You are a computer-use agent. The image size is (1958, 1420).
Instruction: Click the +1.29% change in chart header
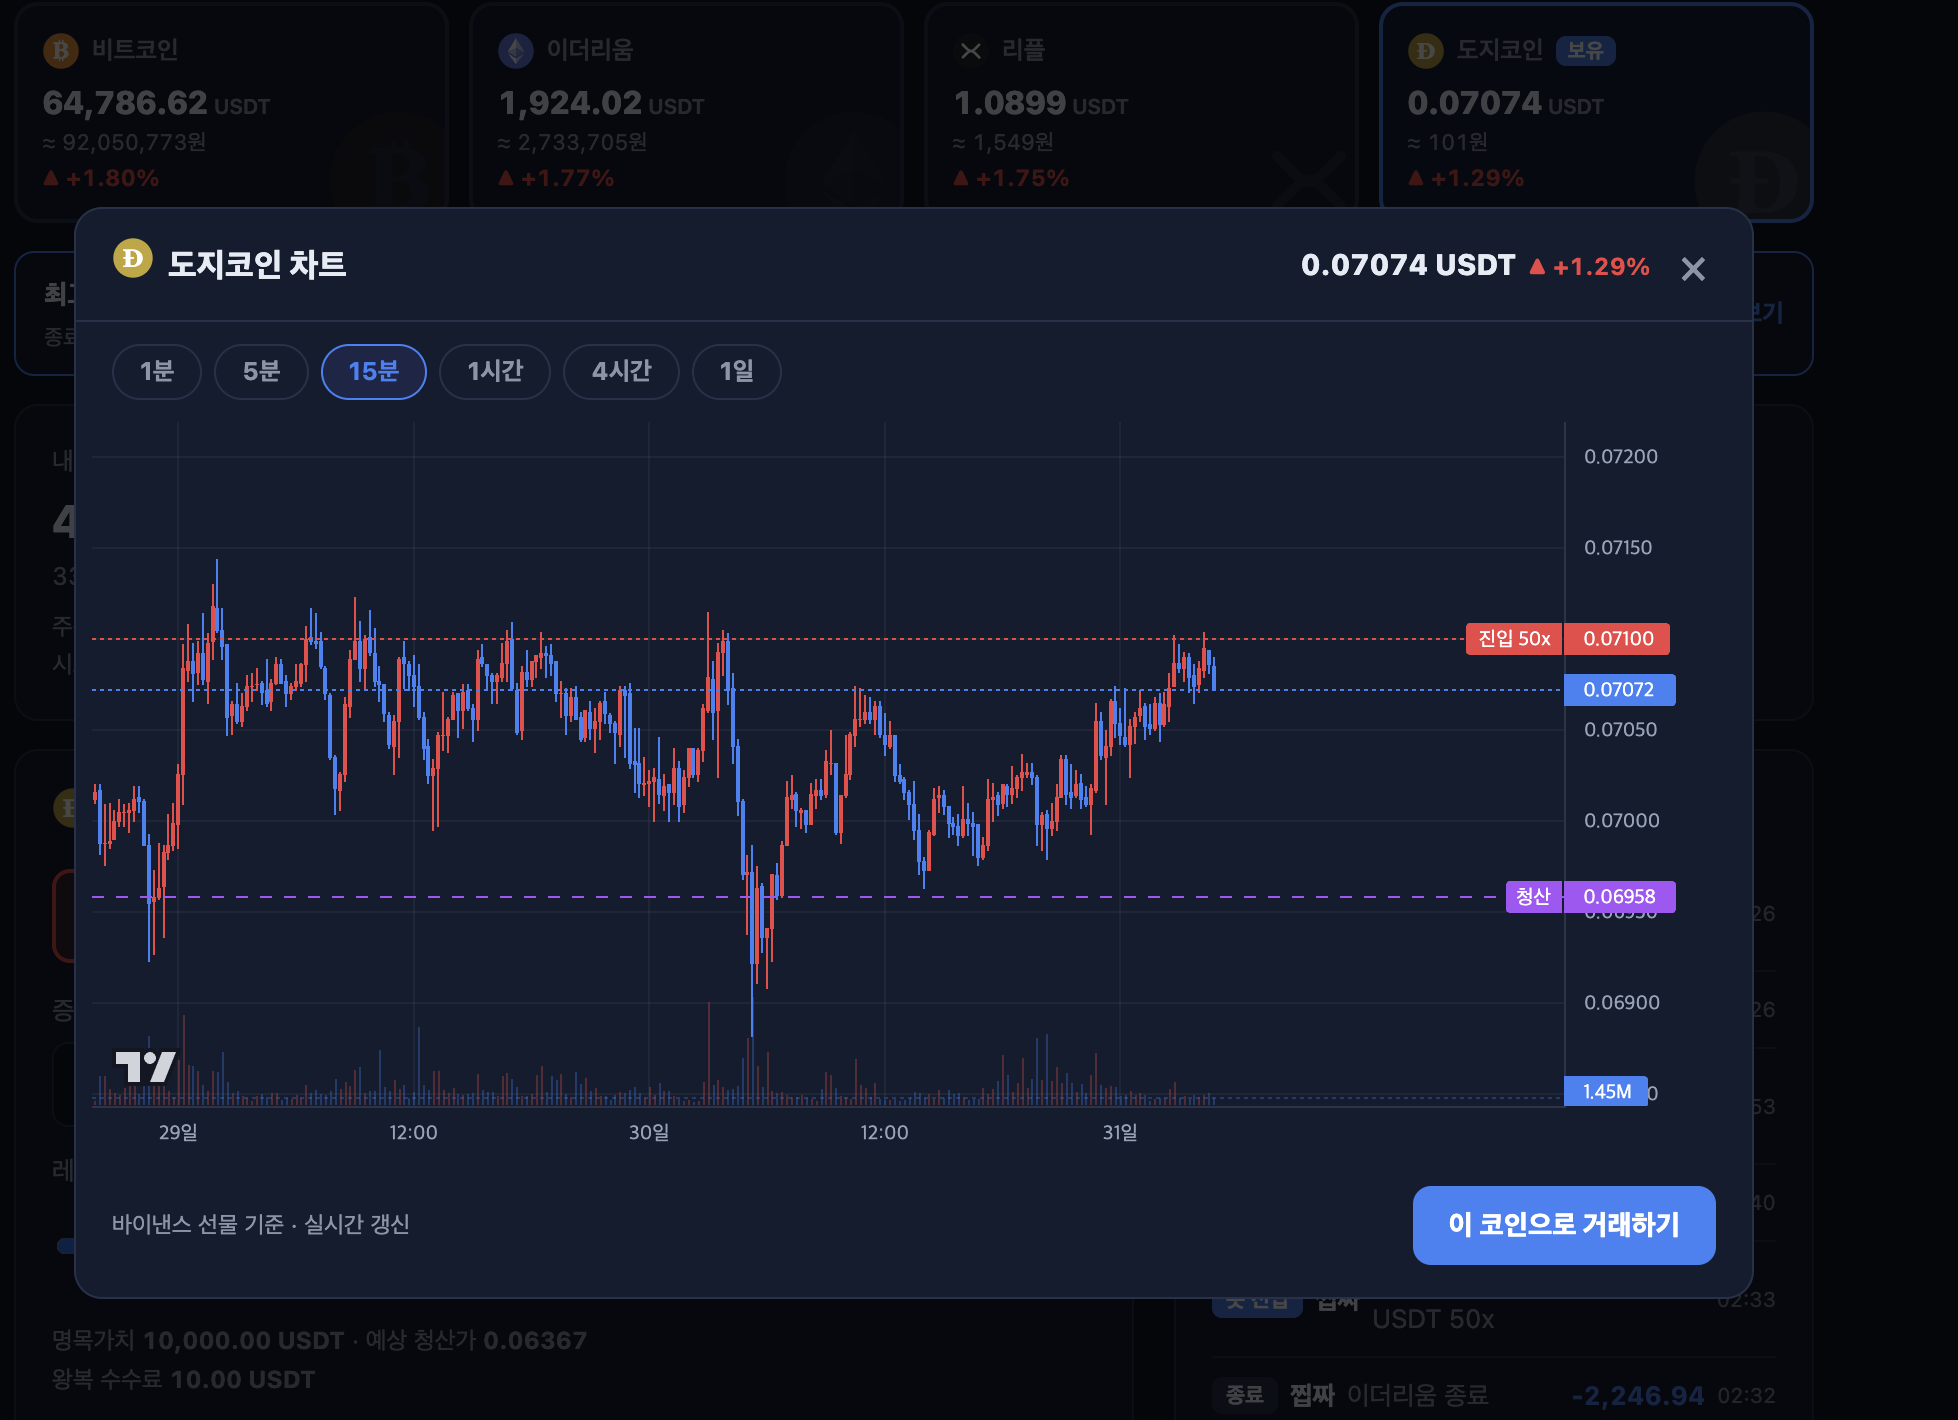pos(1601,267)
